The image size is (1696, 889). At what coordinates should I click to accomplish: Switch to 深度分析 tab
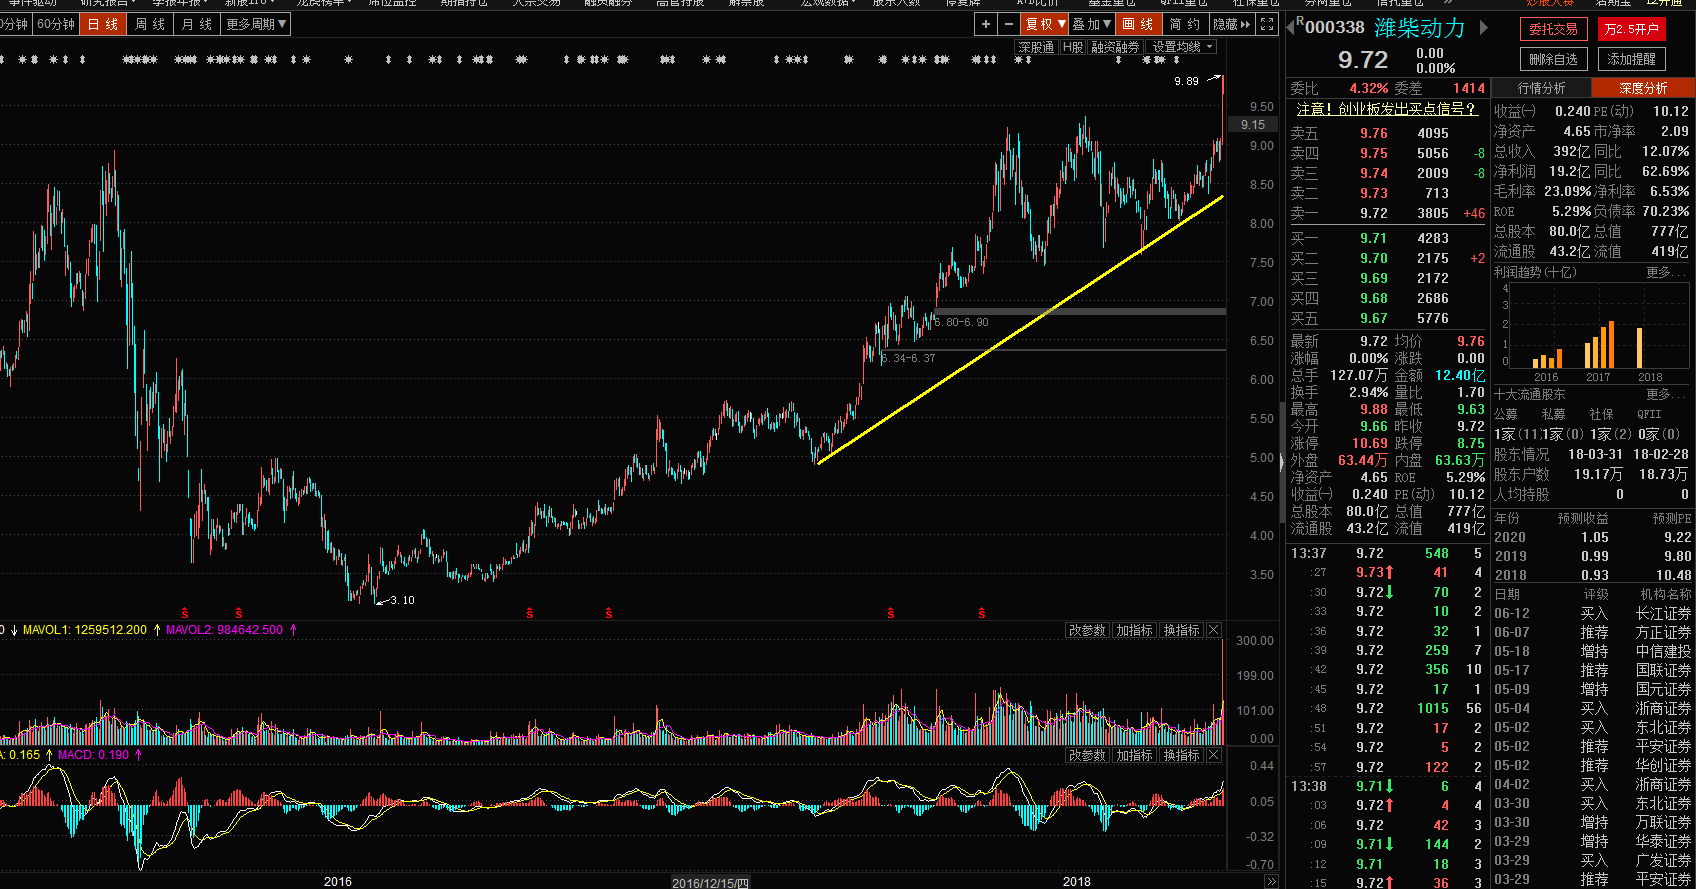(1643, 88)
